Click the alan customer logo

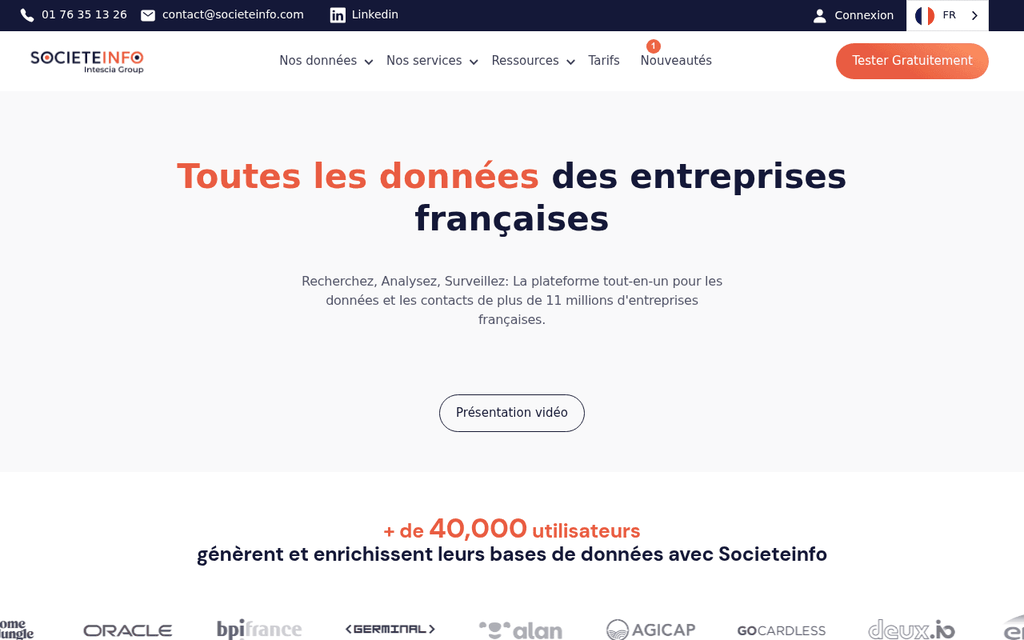(x=520, y=630)
